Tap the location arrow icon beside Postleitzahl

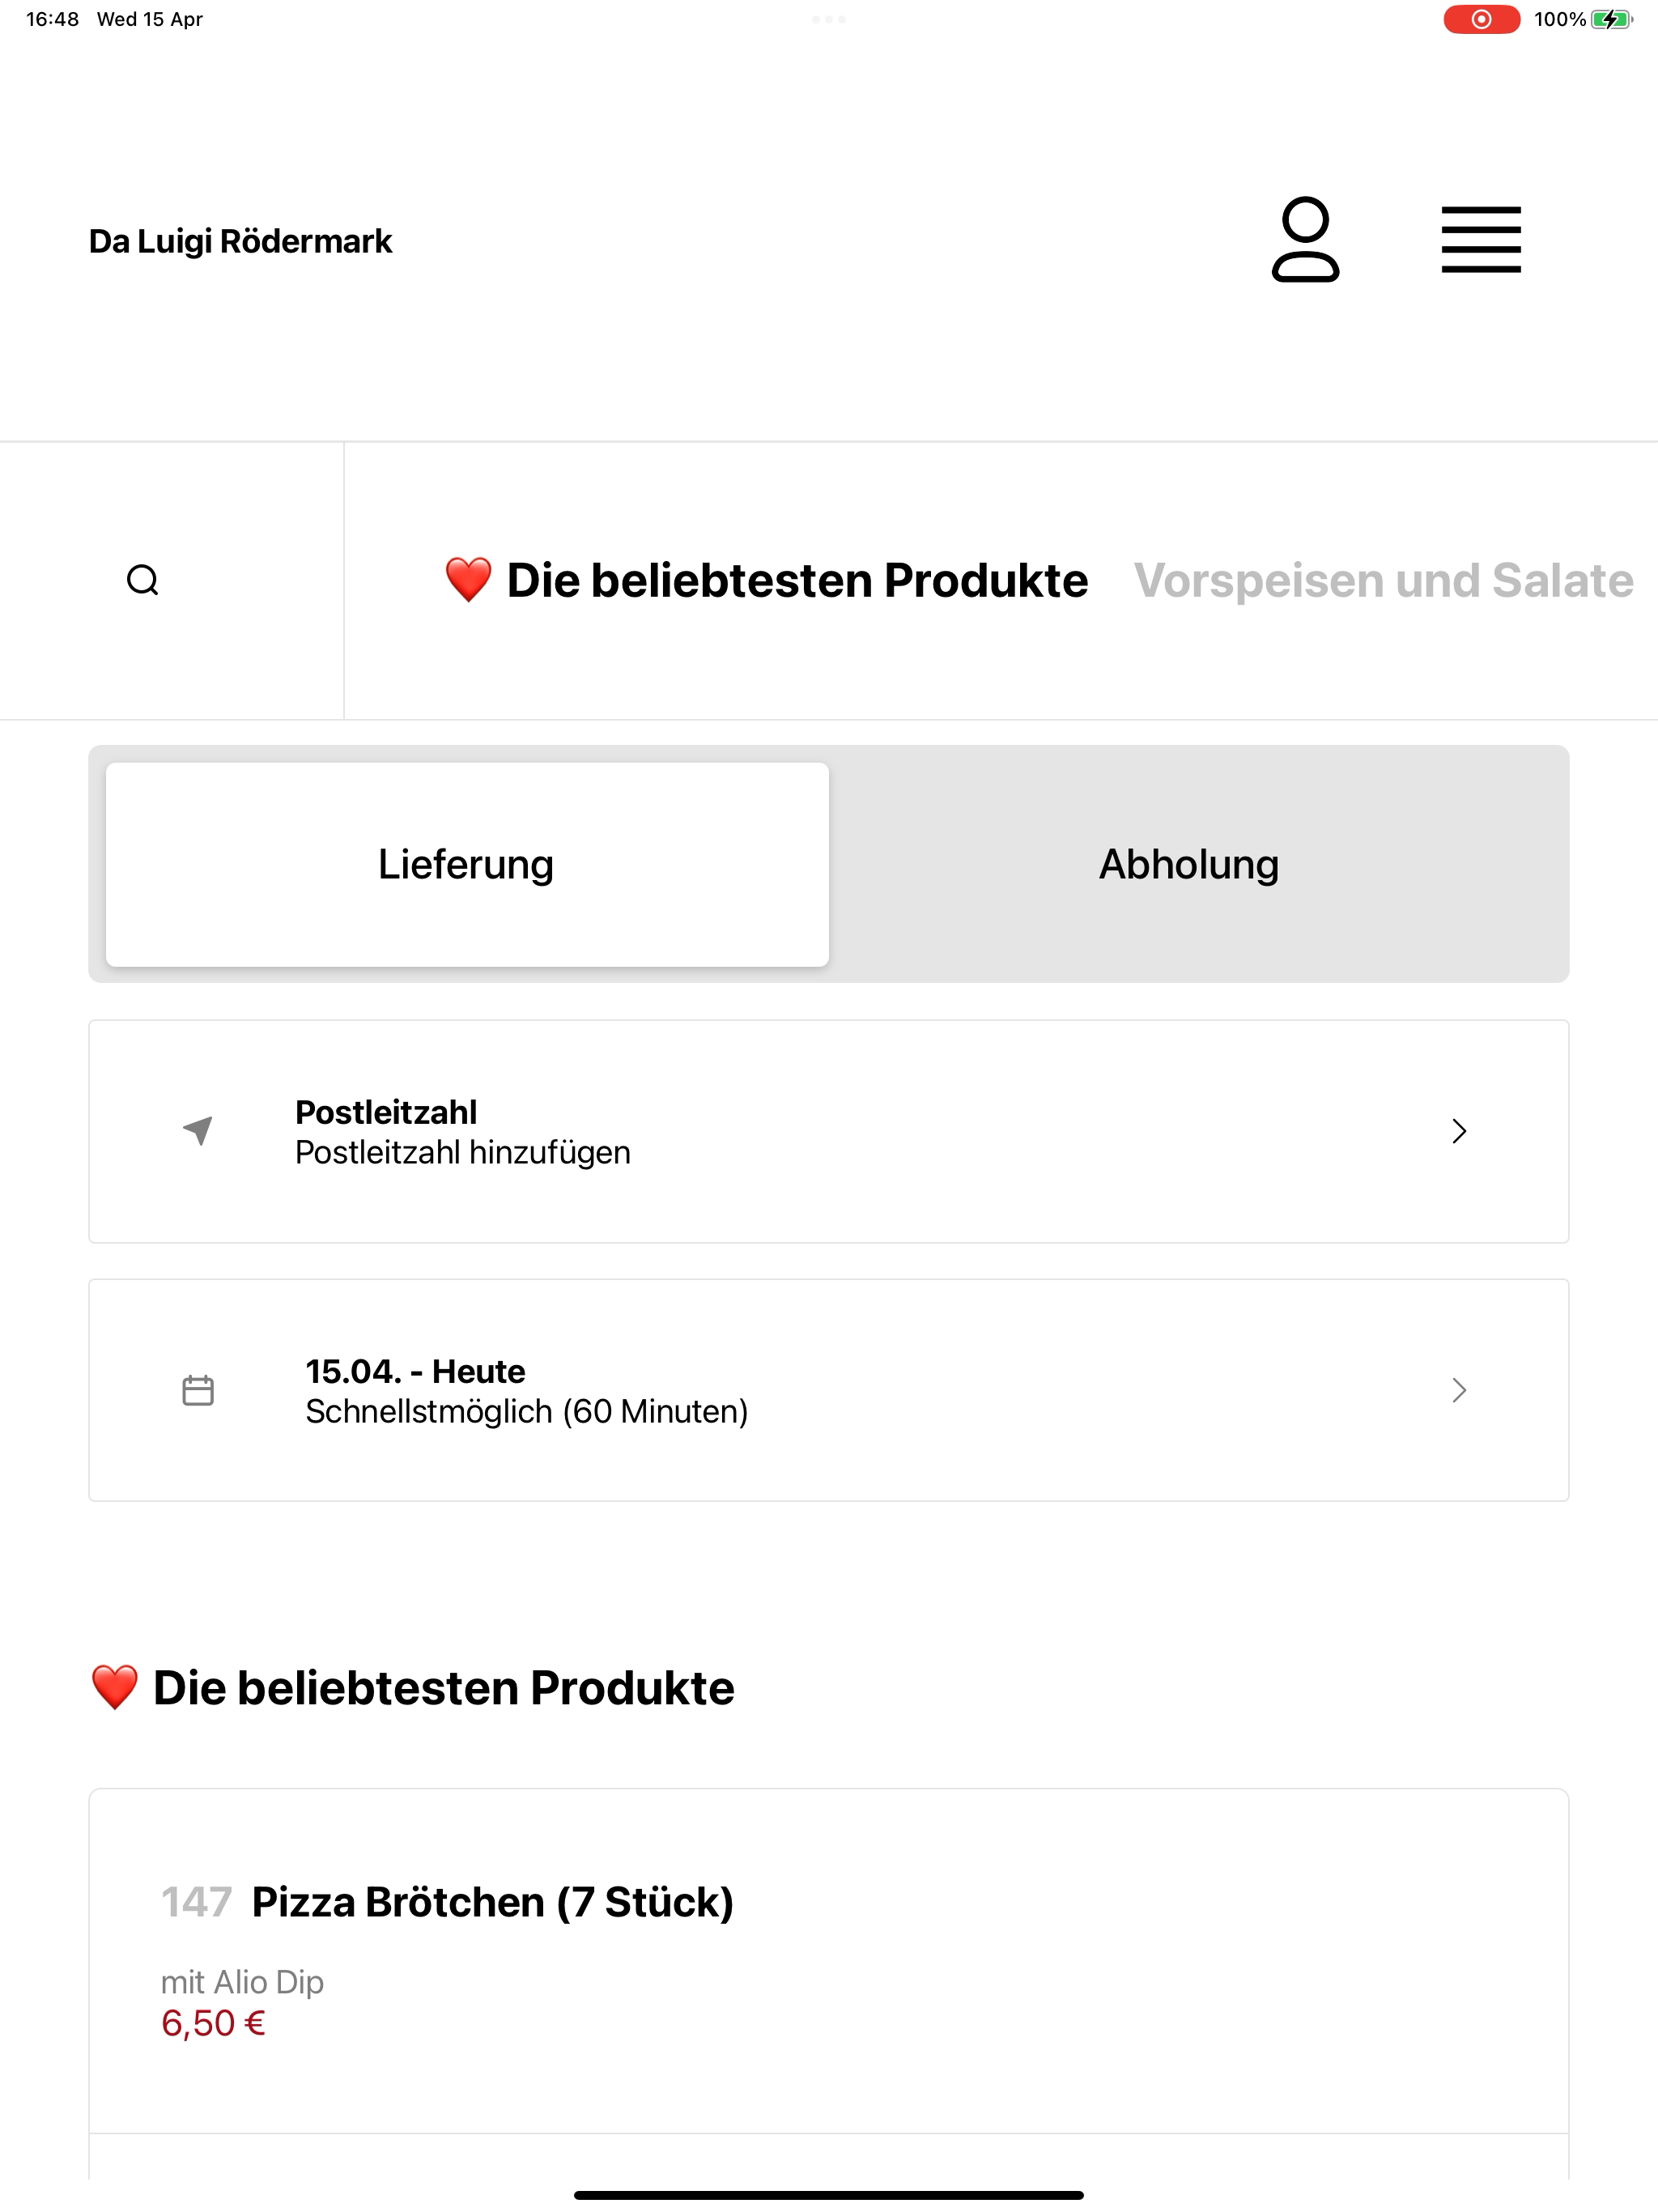(198, 1131)
